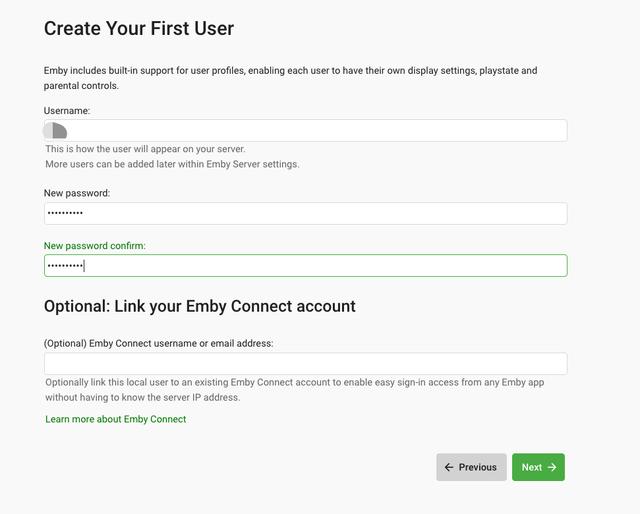This screenshot has width=640, height=514.
Task: Focus the Emby Connect username or email field
Action: pos(305,364)
